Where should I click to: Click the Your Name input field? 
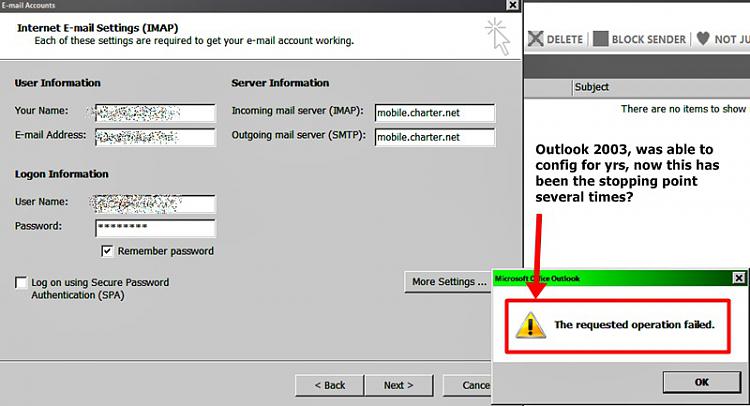(155, 113)
